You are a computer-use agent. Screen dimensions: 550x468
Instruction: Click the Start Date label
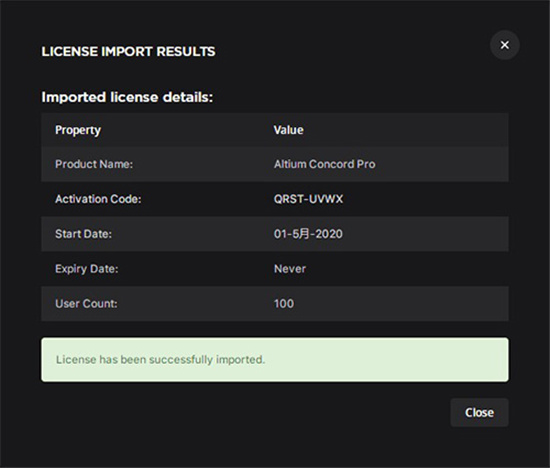click(x=83, y=234)
